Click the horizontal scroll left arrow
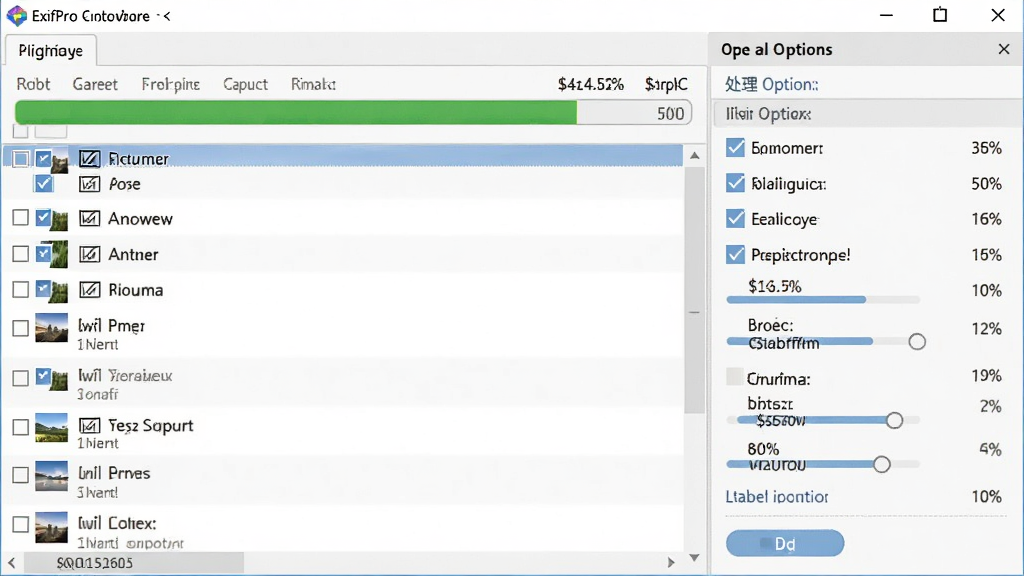1024x576 pixels. (11, 562)
